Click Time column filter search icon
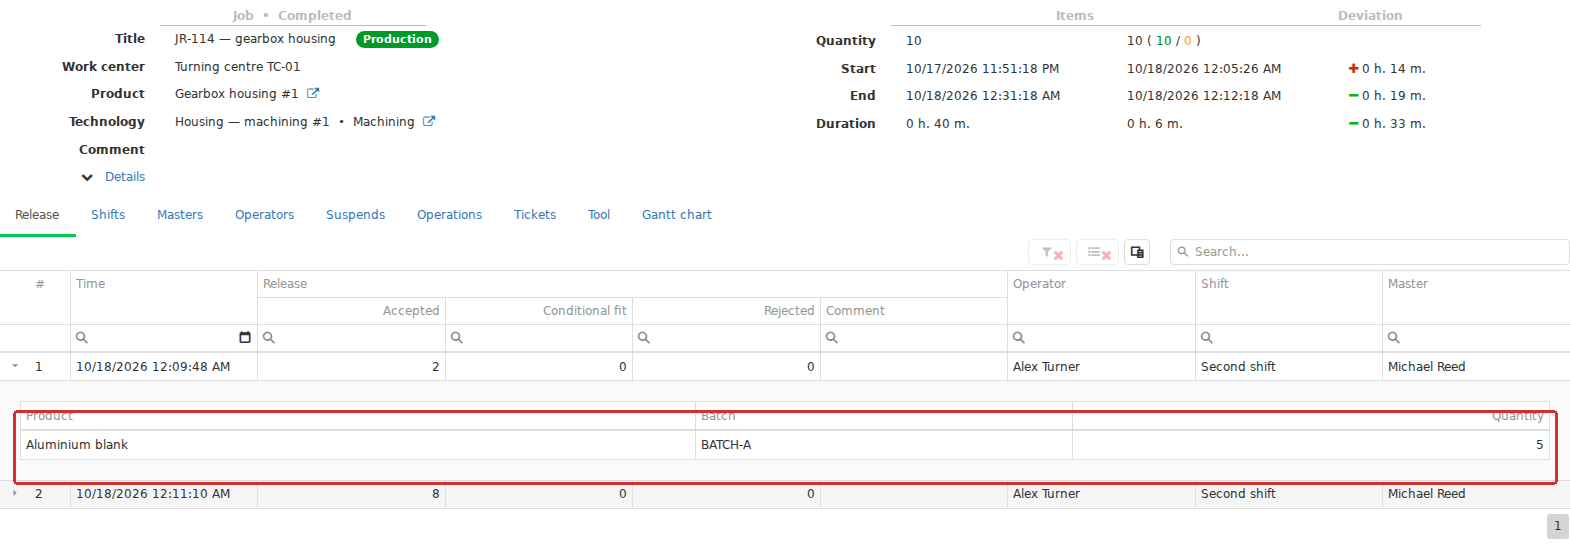 pyautogui.click(x=82, y=338)
